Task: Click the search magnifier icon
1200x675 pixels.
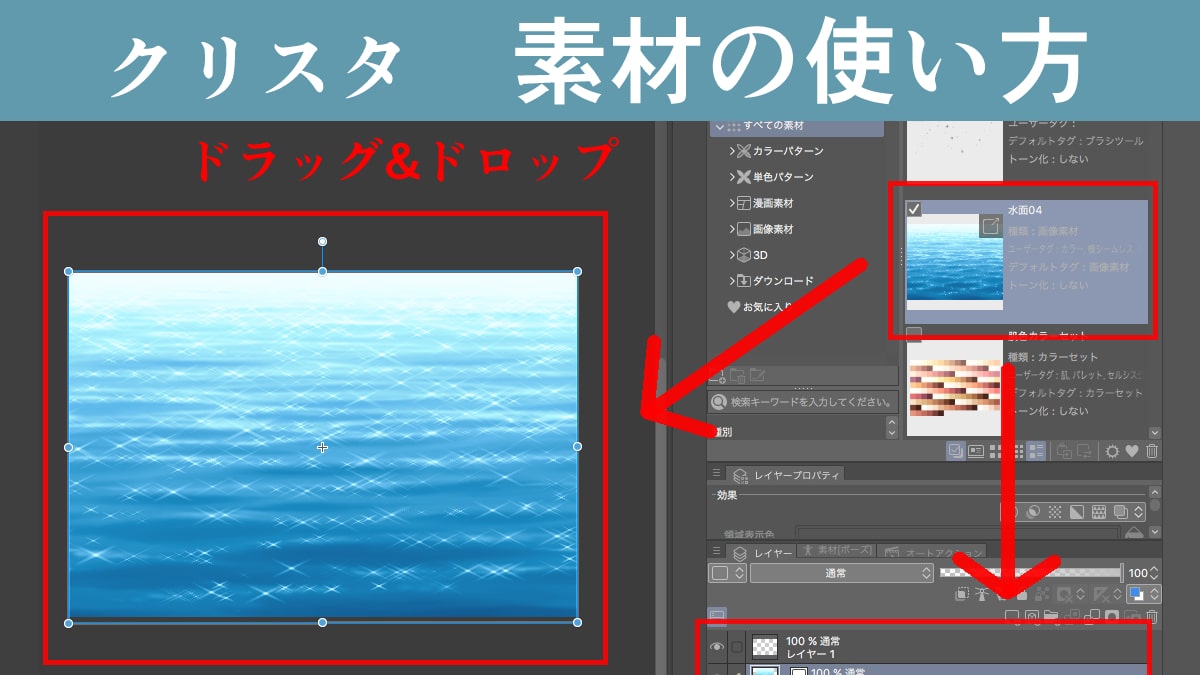Action: pyautogui.click(x=719, y=402)
